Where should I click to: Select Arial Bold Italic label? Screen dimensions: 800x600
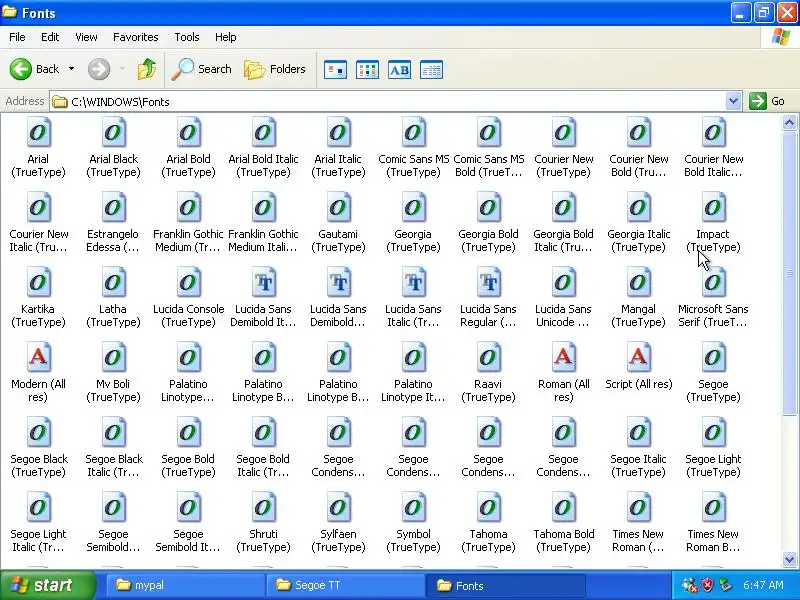point(263,165)
